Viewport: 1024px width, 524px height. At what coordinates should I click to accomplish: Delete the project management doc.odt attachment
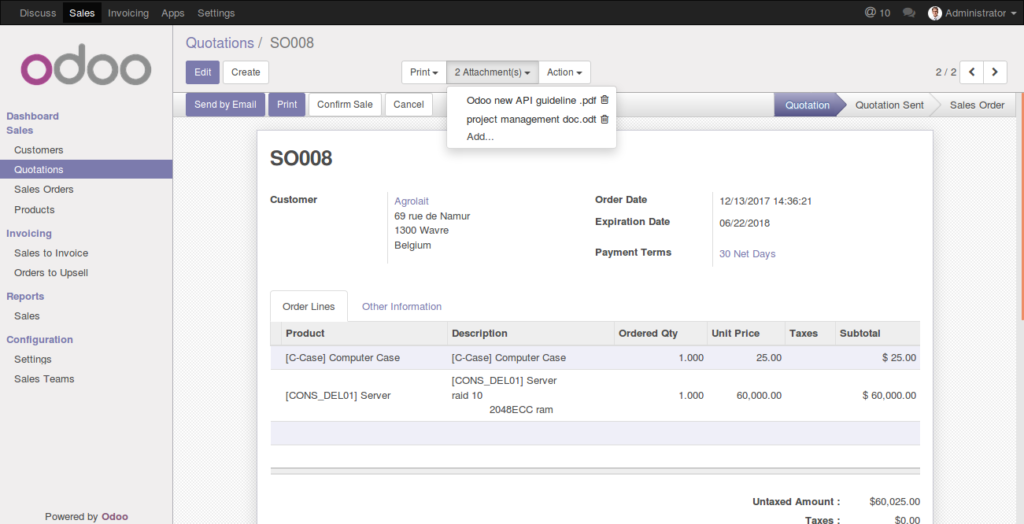pyautogui.click(x=604, y=119)
